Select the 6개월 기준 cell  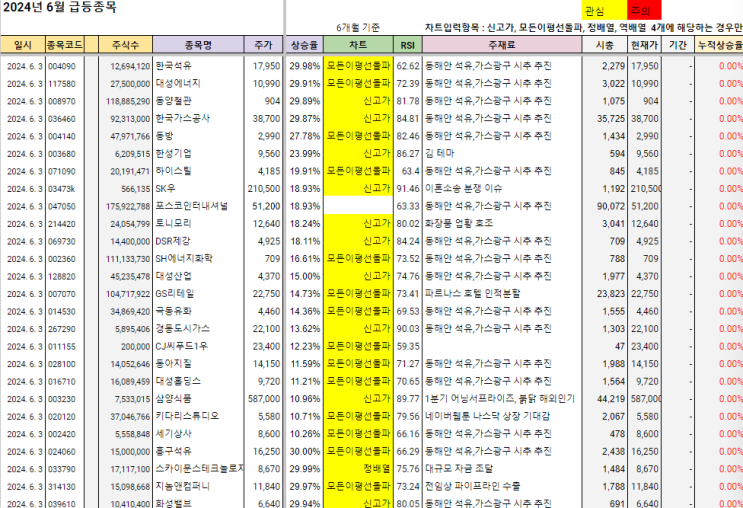358,27
